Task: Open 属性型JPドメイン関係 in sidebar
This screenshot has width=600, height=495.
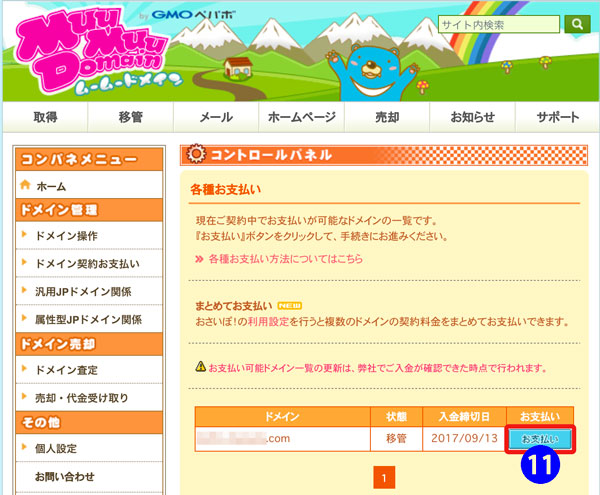Action: [88, 319]
